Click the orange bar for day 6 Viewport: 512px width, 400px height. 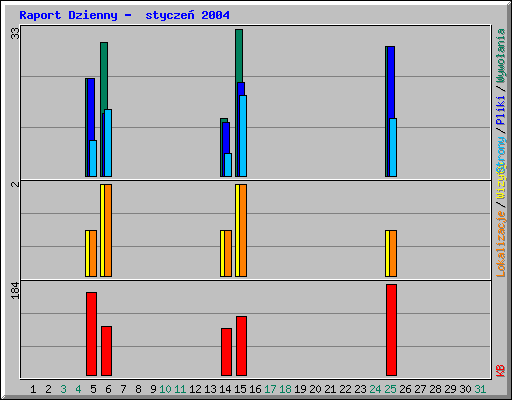[108, 230]
